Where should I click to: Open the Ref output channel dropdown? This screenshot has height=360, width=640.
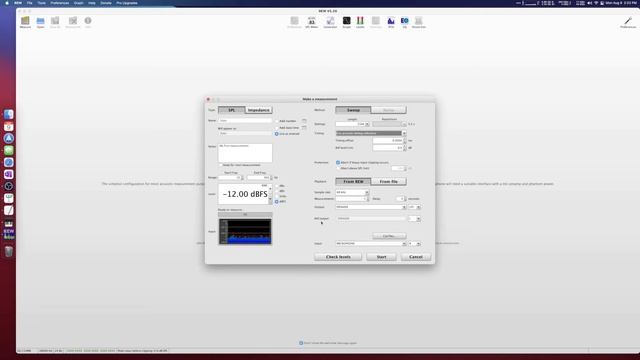(x=414, y=219)
